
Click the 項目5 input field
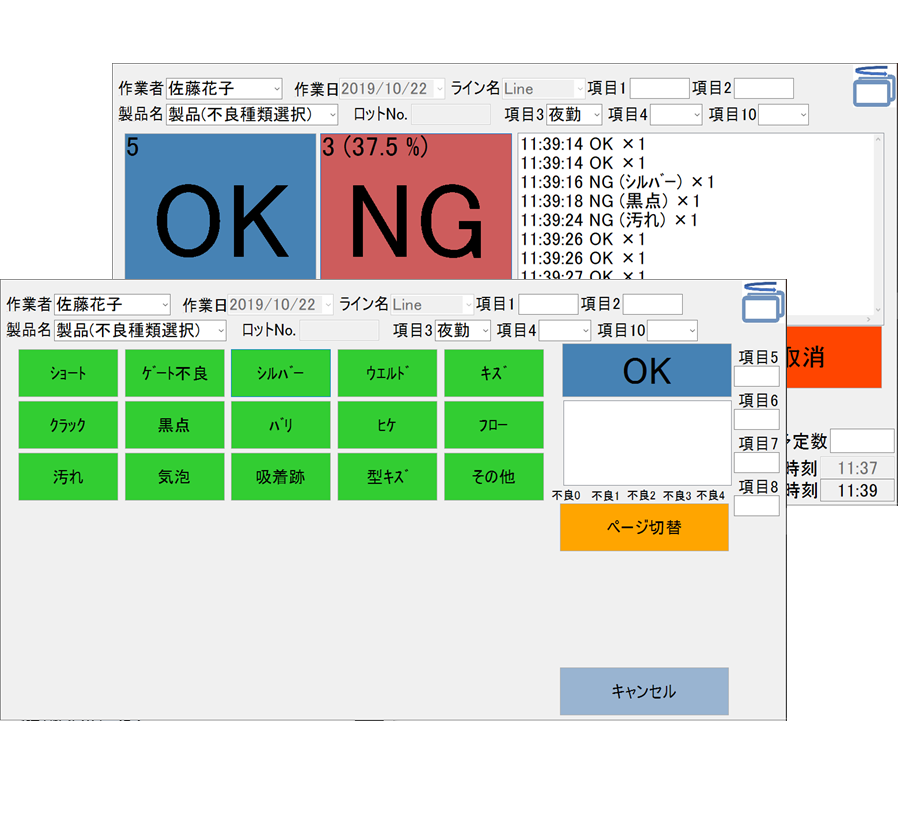756,377
